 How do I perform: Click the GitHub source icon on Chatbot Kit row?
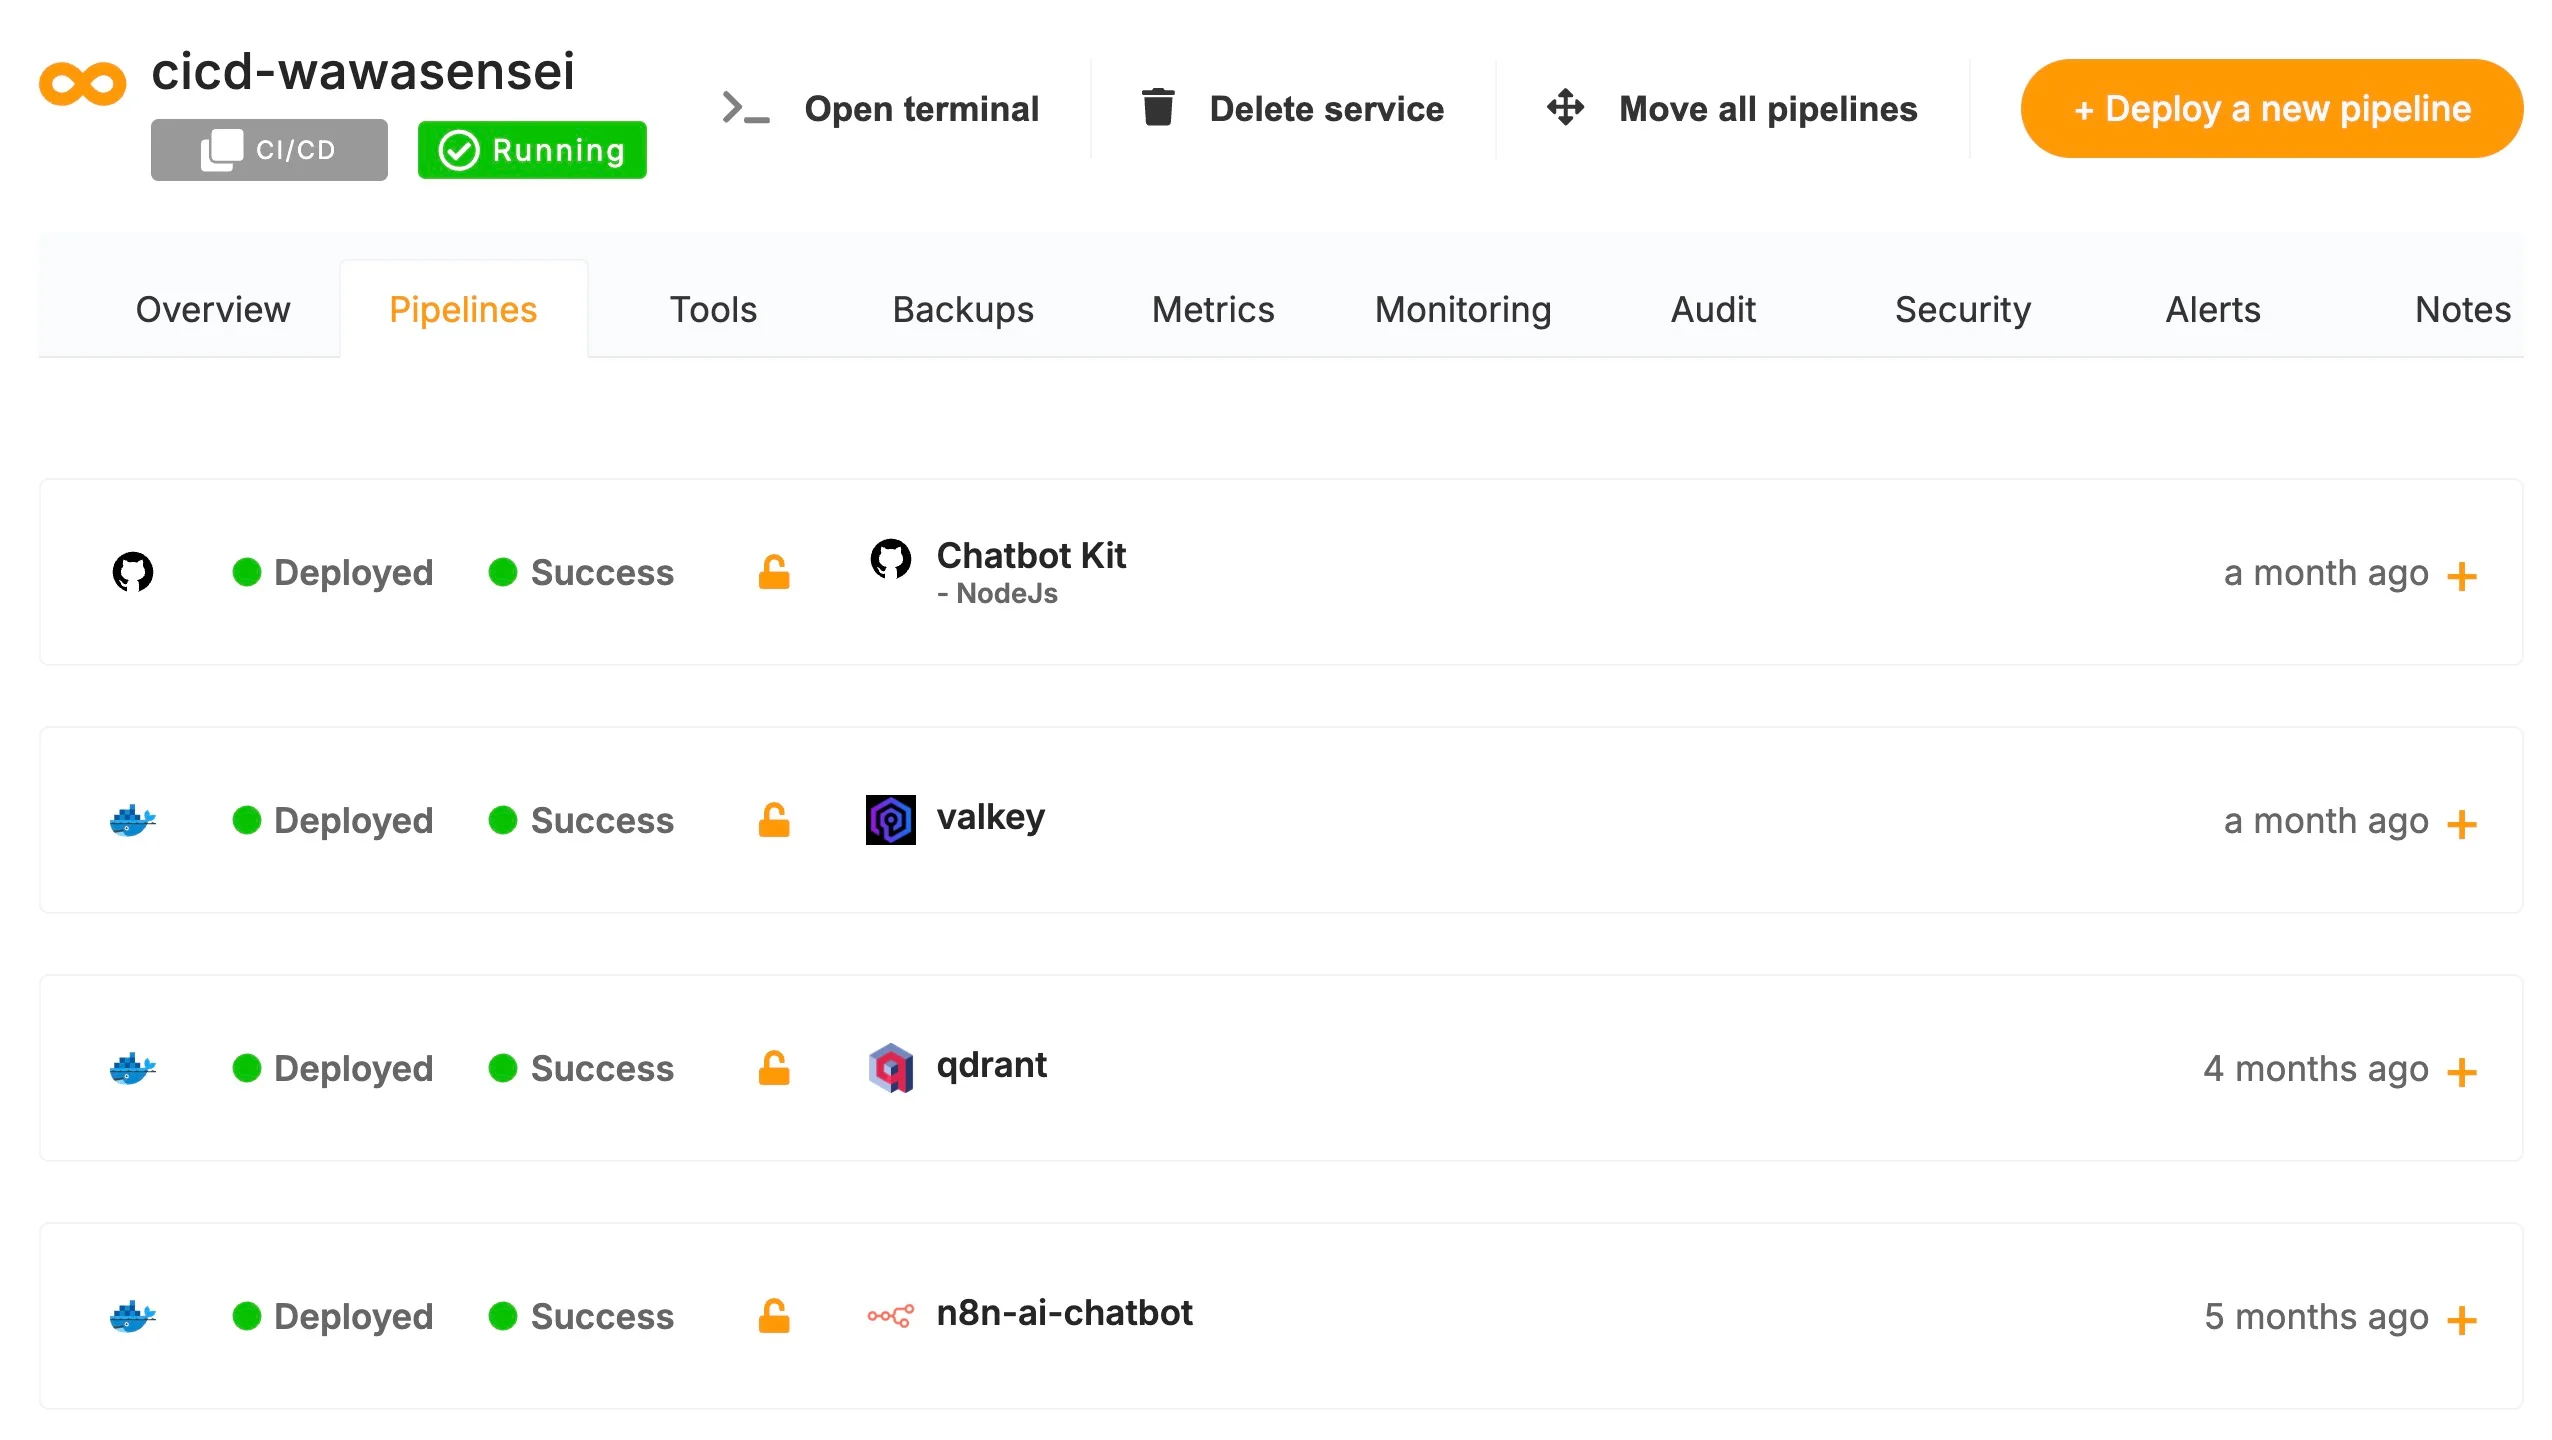132,572
